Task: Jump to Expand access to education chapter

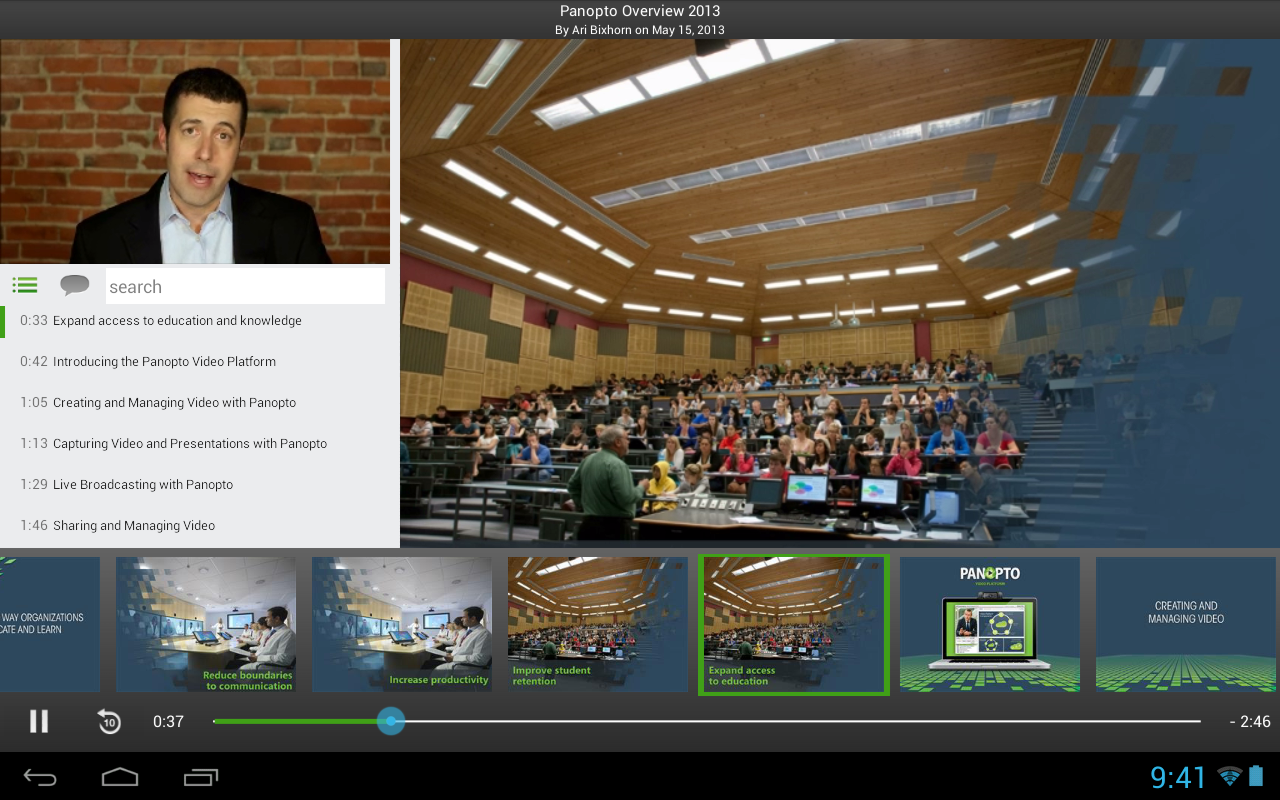Action: point(177,321)
